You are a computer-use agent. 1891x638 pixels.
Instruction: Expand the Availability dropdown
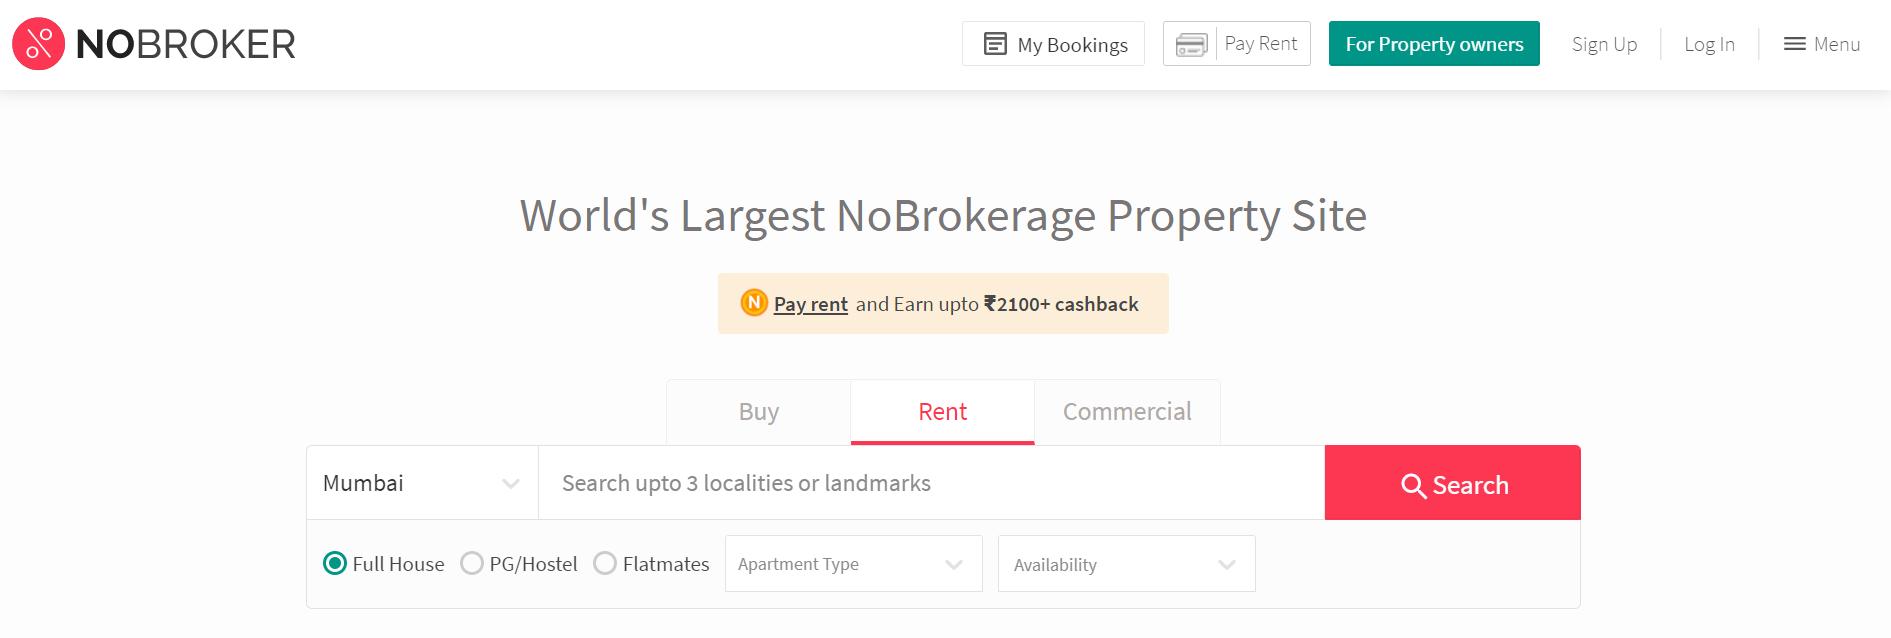[x=1125, y=564]
